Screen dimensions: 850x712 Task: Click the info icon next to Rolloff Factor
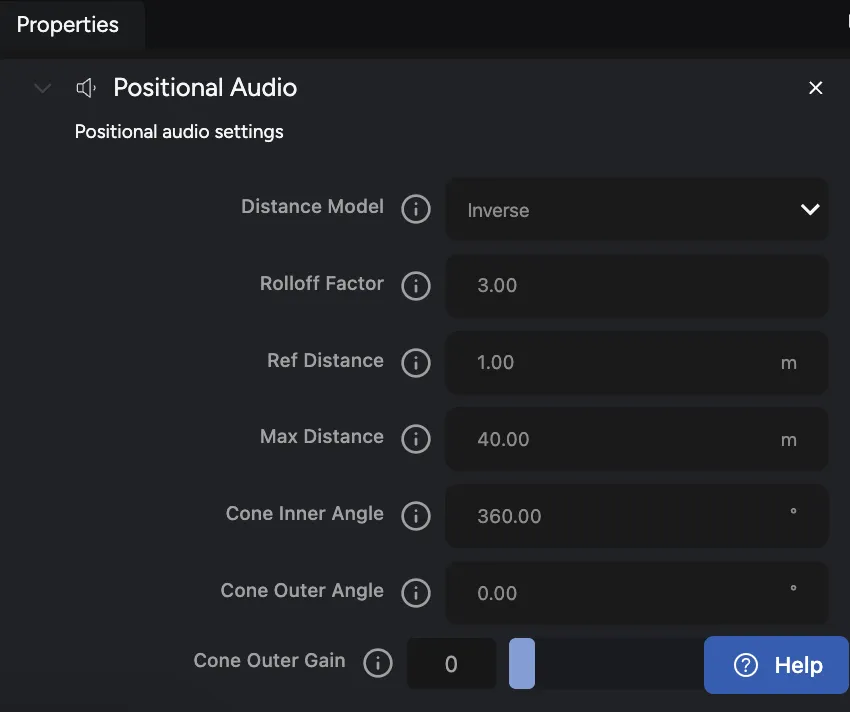(415, 286)
